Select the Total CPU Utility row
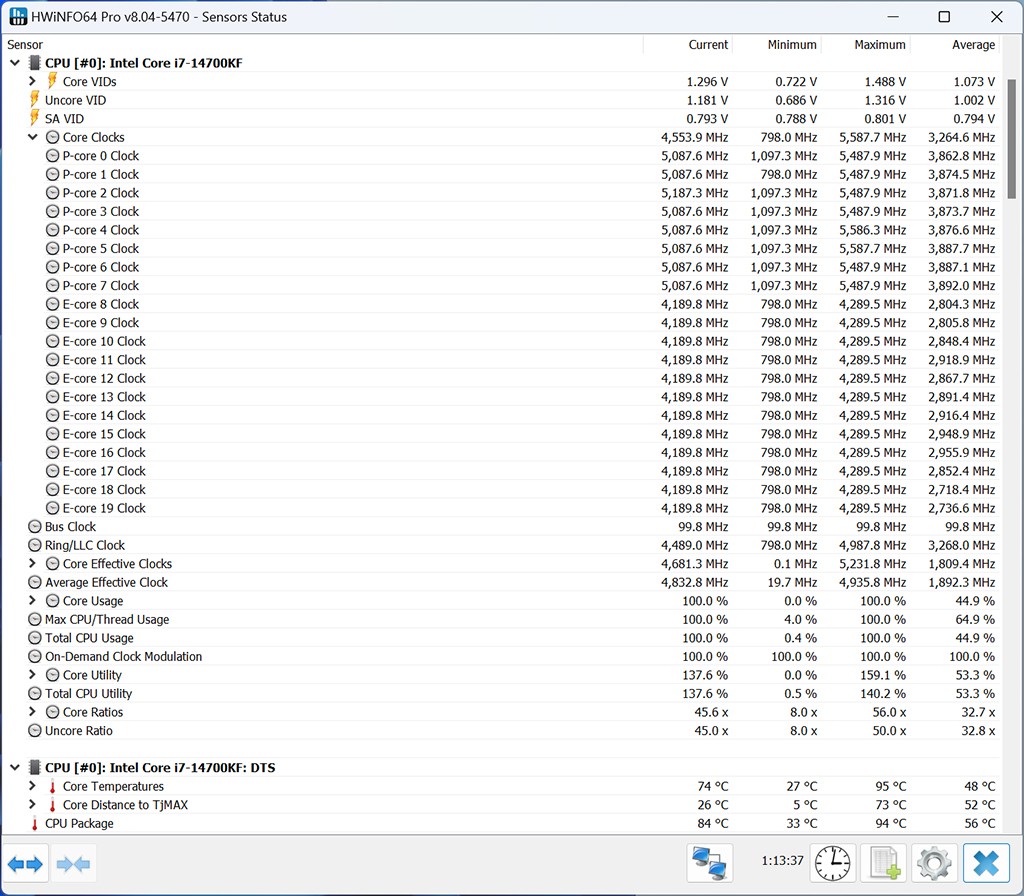The image size is (1024, 896). [501, 694]
